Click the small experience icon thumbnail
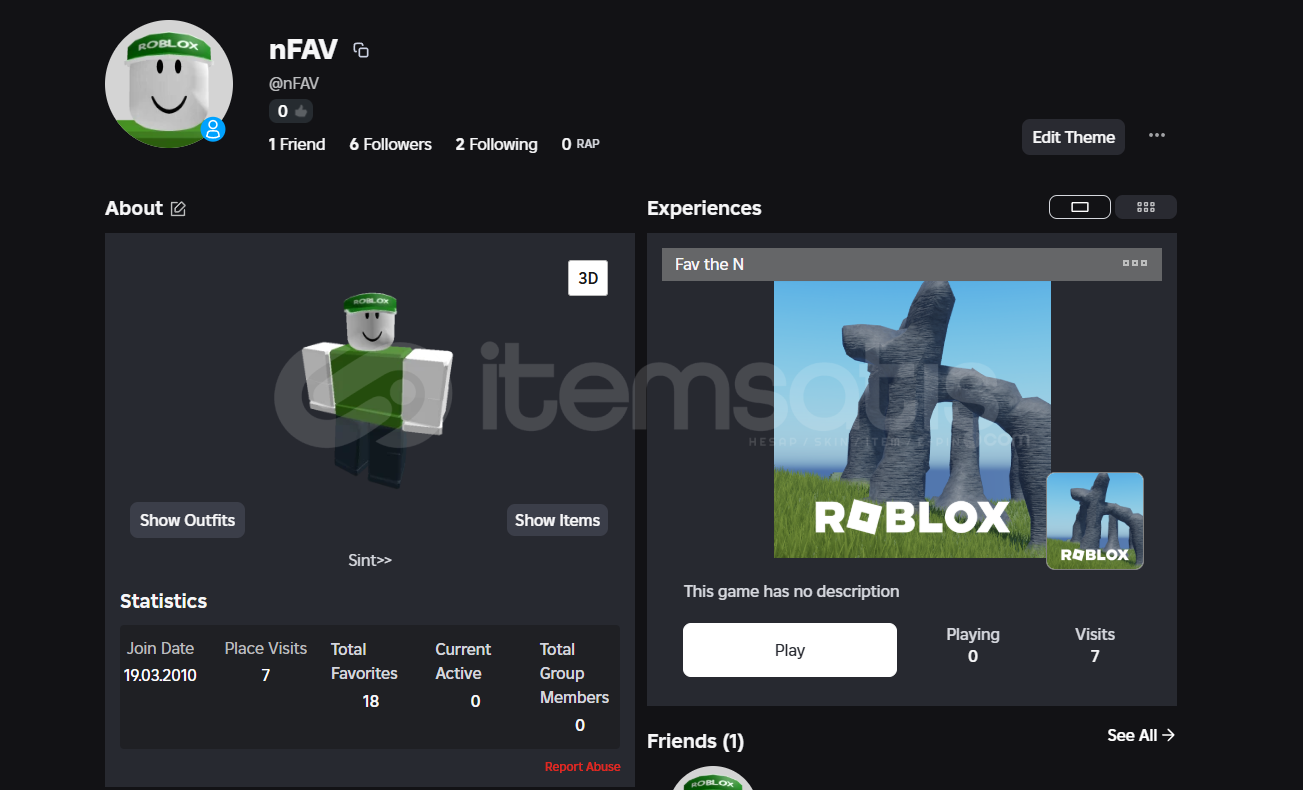 click(1095, 521)
